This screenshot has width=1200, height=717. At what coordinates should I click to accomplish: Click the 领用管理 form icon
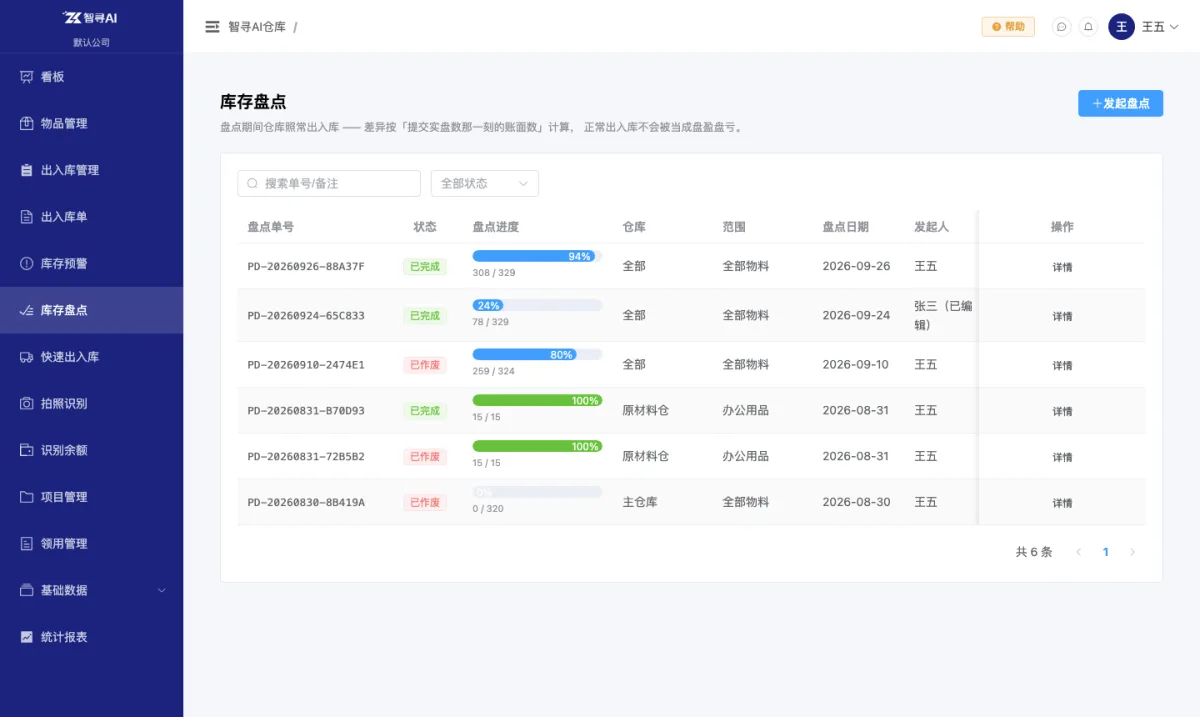[27, 544]
